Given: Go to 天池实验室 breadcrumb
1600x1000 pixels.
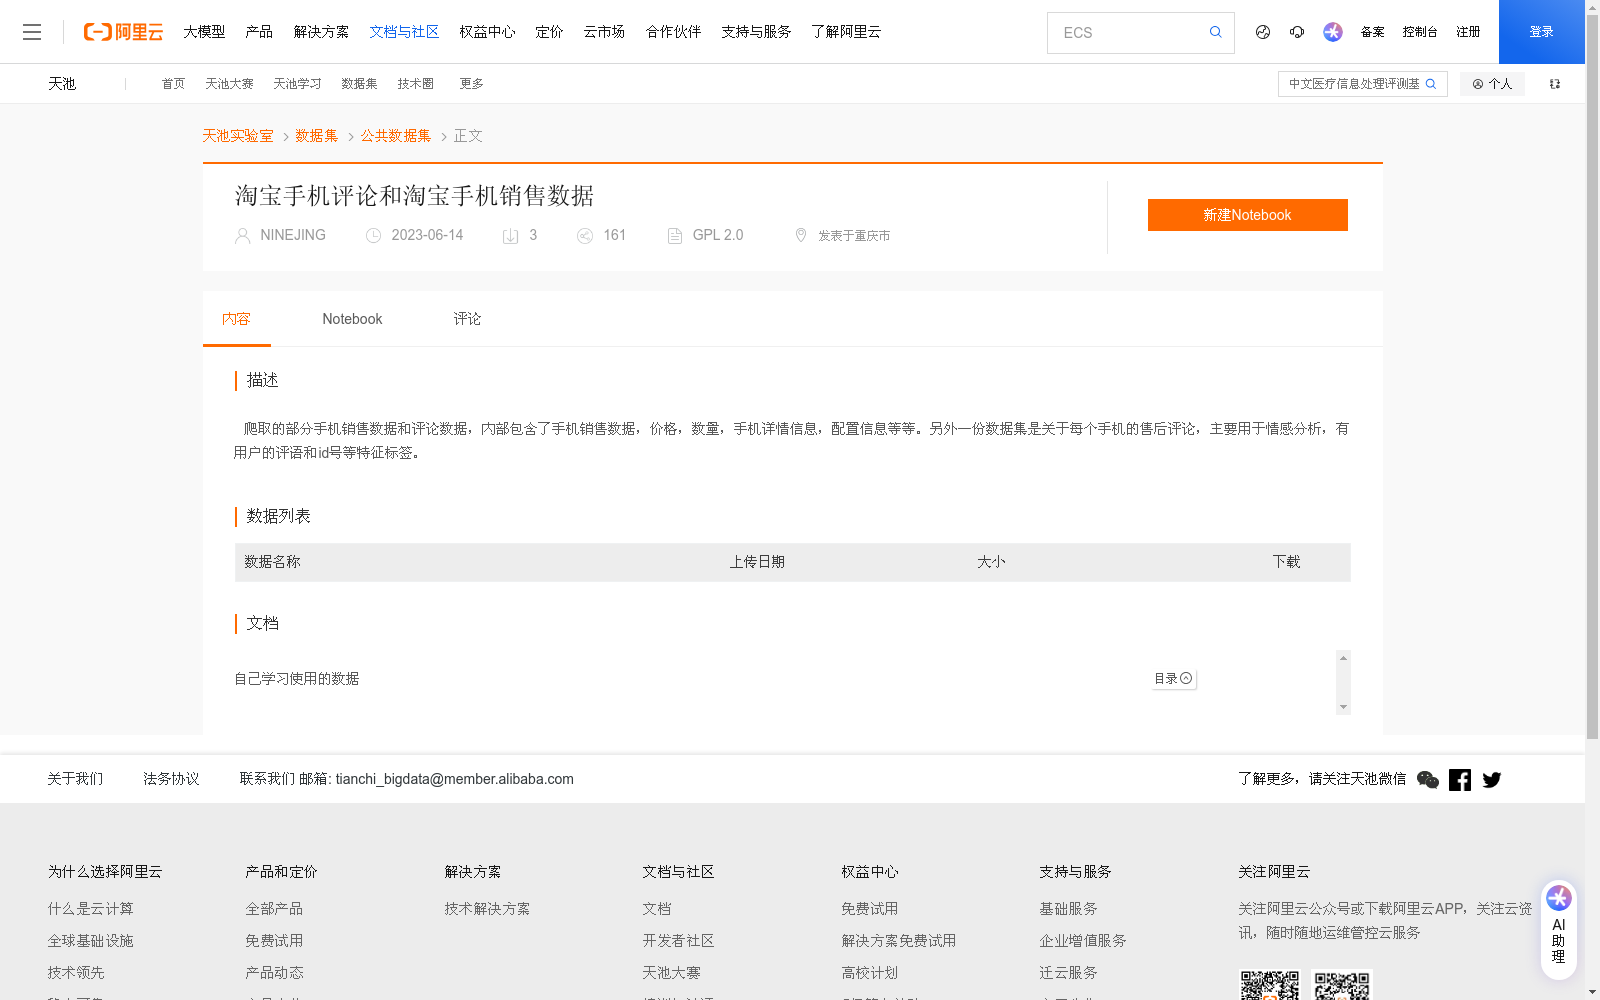Looking at the screenshot, I should click(238, 136).
